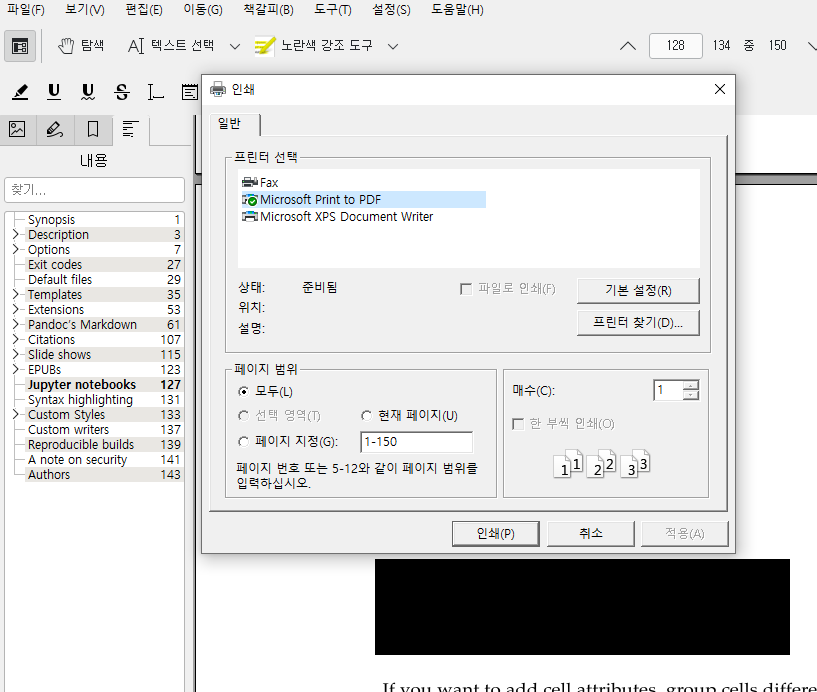Click the 인쇄(P) print button
Viewport: 817px width, 692px height.
pyautogui.click(x=496, y=534)
